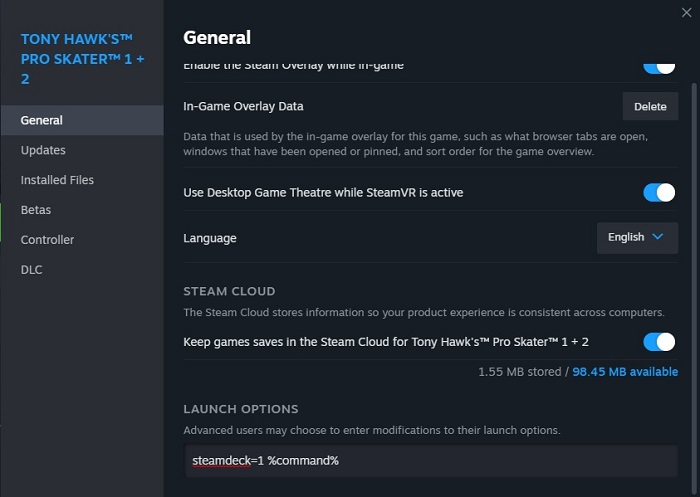Screen dimensions: 700x497
Task: Click the General page heading
Action: (217, 38)
